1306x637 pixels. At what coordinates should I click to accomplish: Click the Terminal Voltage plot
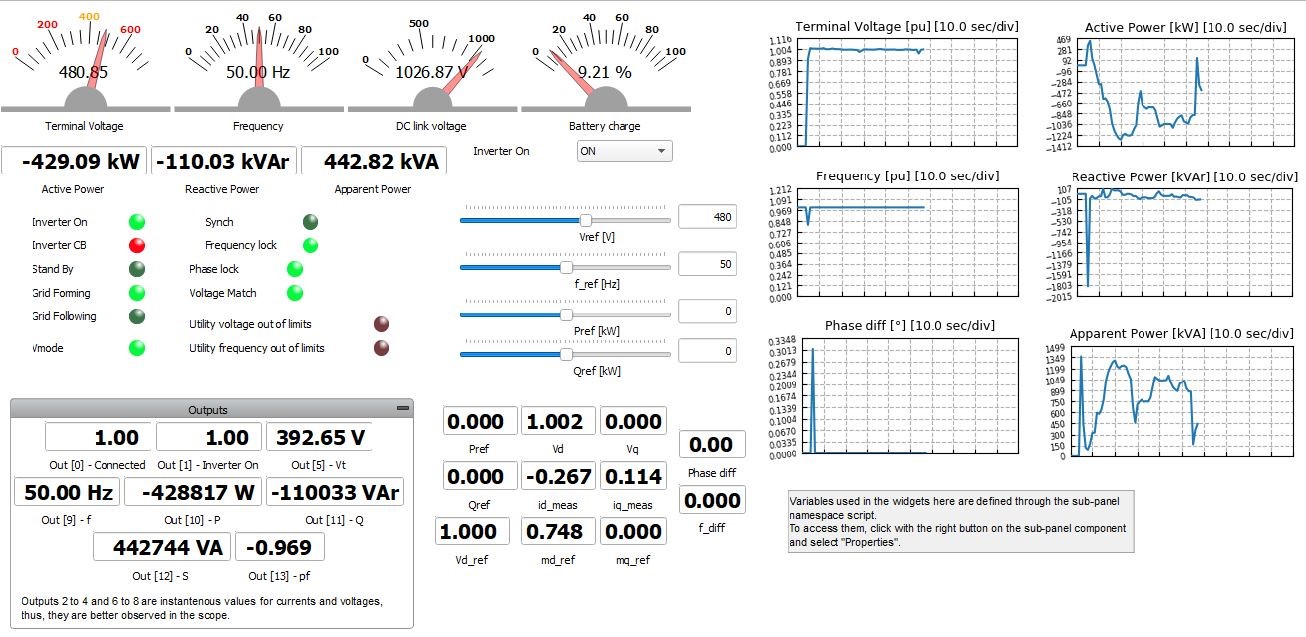pyautogui.click(x=904, y=92)
